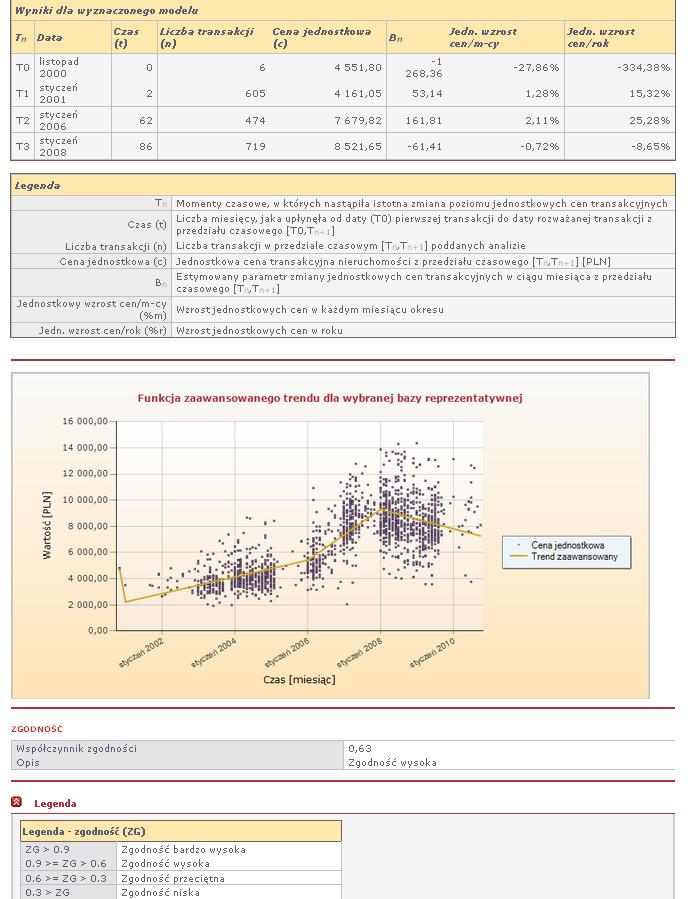Click the 'Zgodność wysoka' description value

(x=392, y=763)
